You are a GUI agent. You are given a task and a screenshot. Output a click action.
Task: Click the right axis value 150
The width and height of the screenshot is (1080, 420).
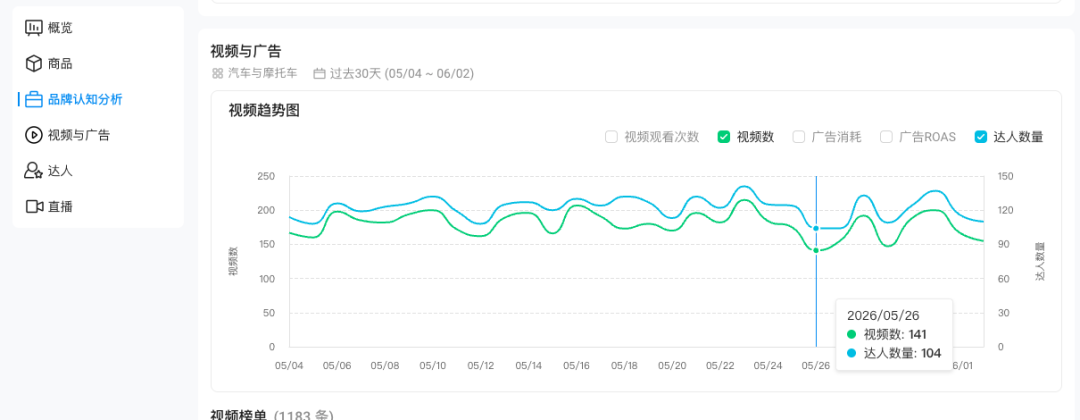click(x=1005, y=176)
